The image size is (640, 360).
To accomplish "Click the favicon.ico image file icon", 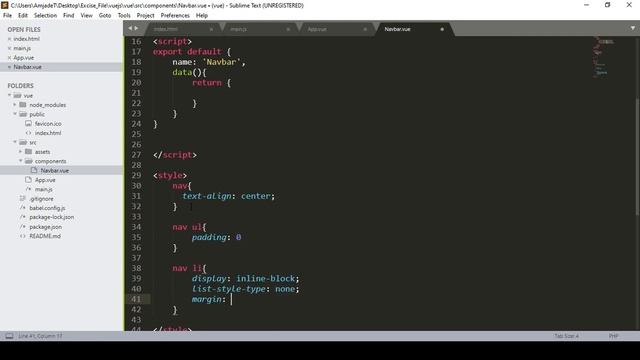I will point(29,123).
